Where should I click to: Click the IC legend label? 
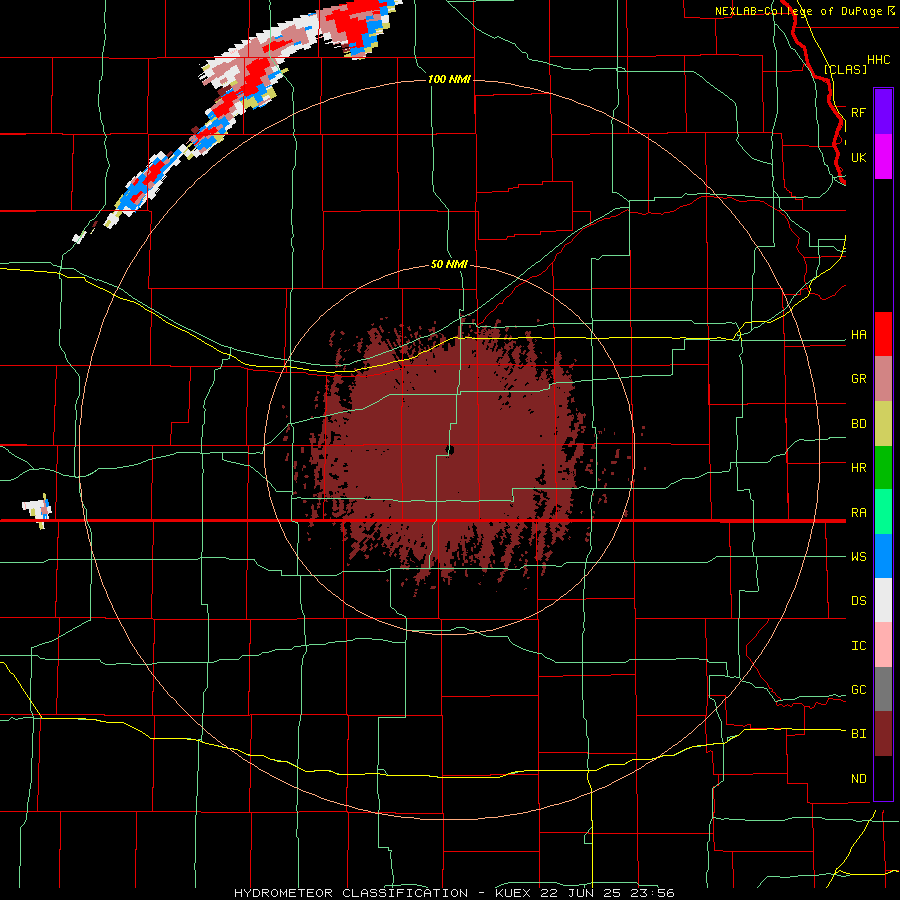click(859, 646)
